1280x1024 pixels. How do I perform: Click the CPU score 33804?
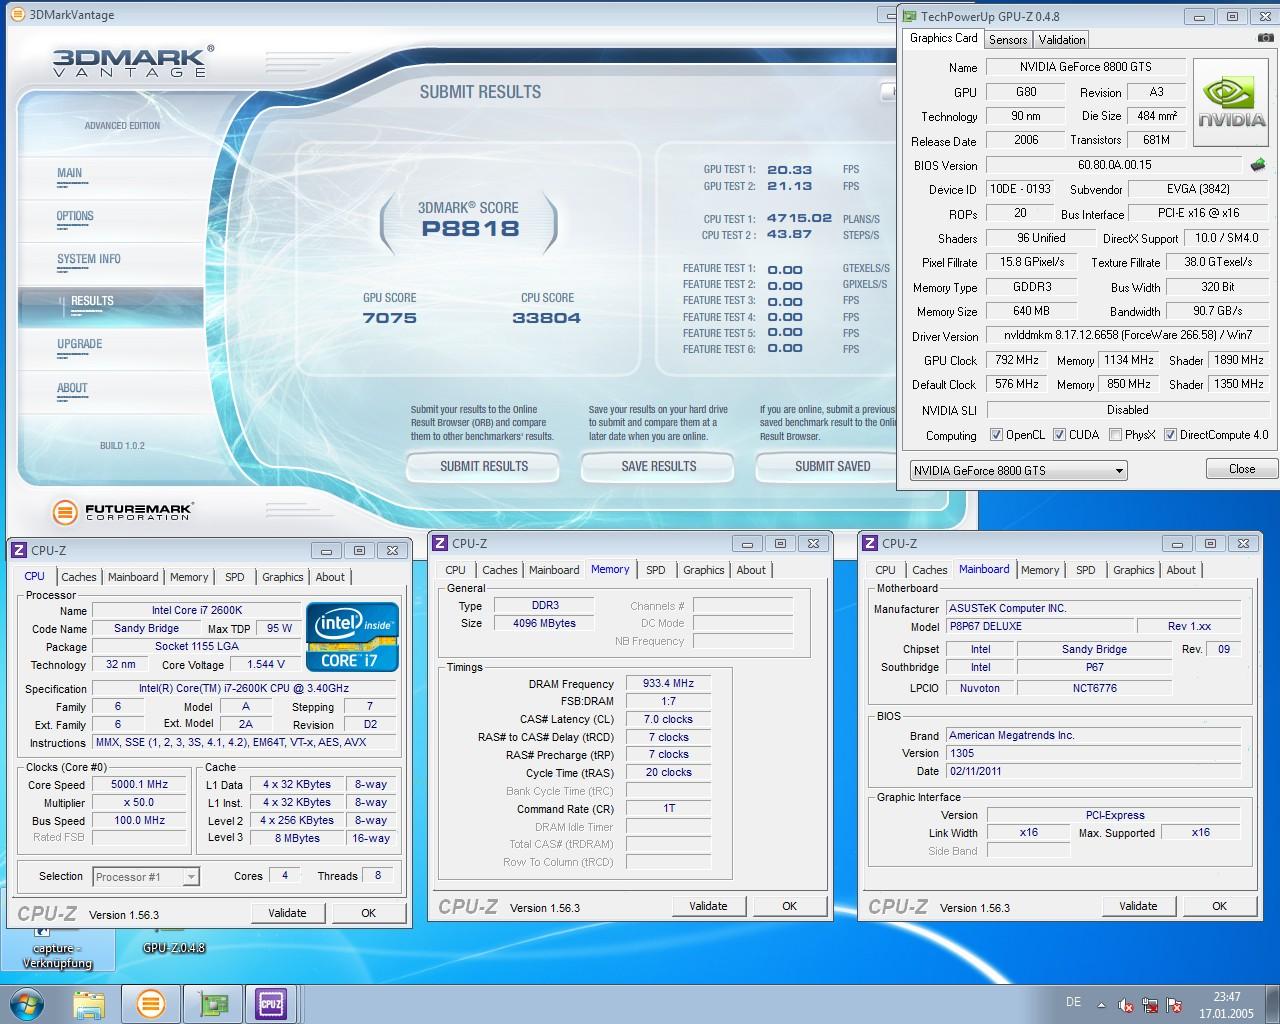pos(546,318)
